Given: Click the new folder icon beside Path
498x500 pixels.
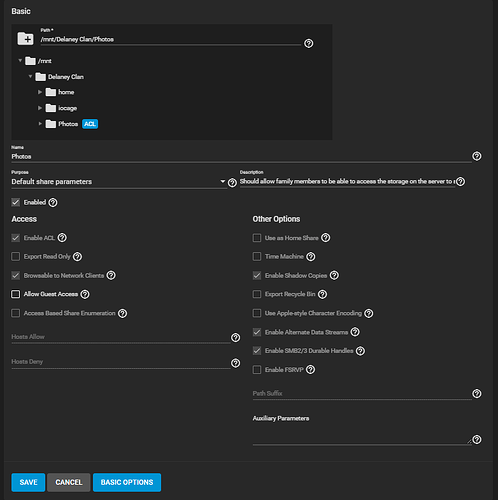Looking at the screenshot, I should pyautogui.click(x=25, y=39).
